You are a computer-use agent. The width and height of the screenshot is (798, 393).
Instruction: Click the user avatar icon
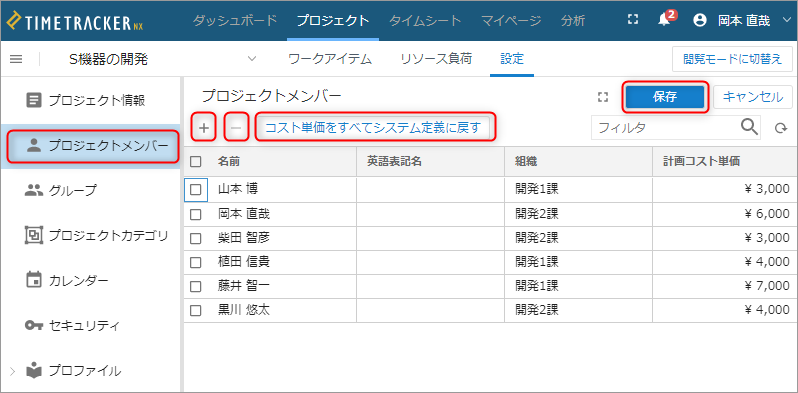[x=700, y=20]
